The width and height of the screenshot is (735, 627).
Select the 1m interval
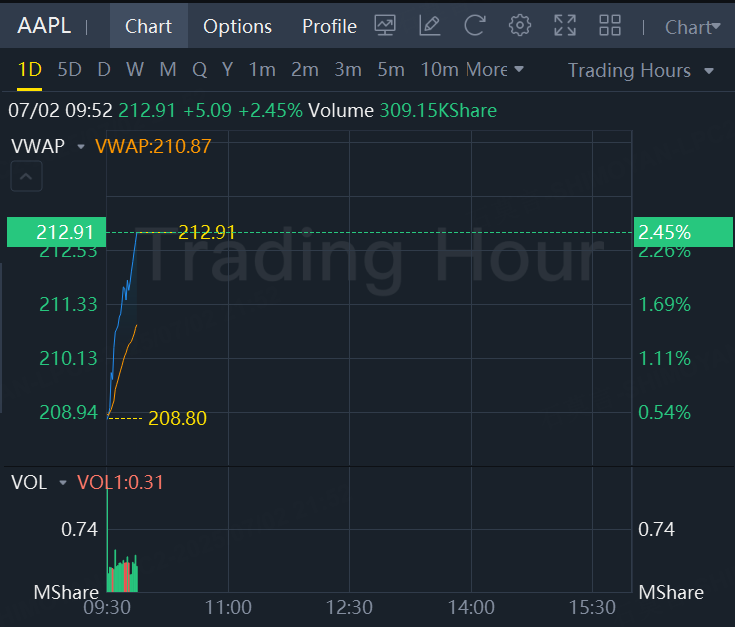pos(262,70)
